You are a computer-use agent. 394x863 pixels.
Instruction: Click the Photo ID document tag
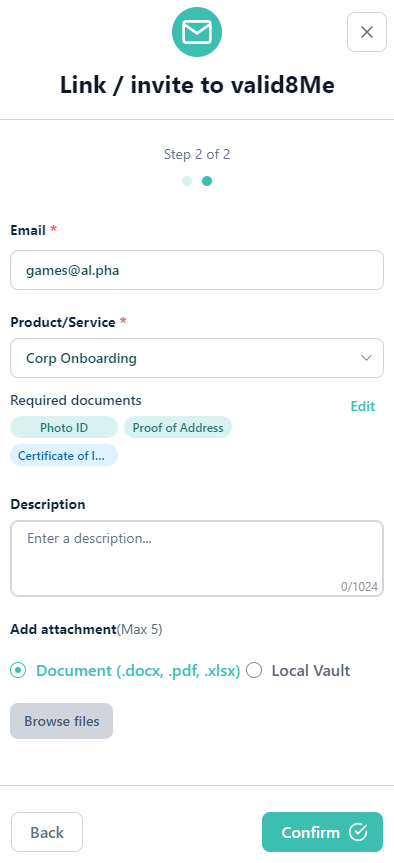click(64, 428)
